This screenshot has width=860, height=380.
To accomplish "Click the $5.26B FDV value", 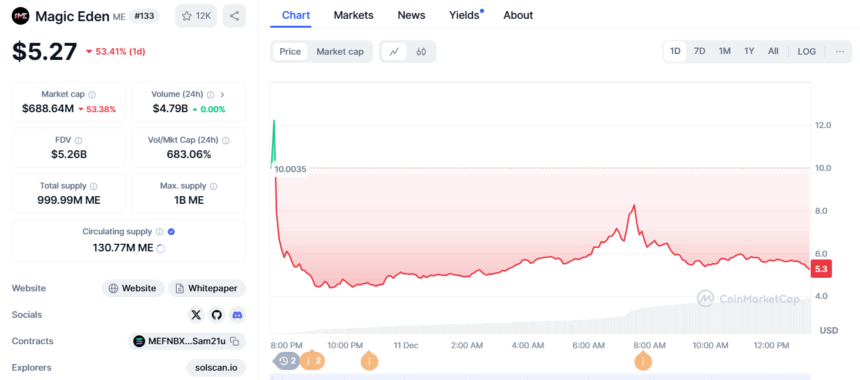I will pos(69,154).
